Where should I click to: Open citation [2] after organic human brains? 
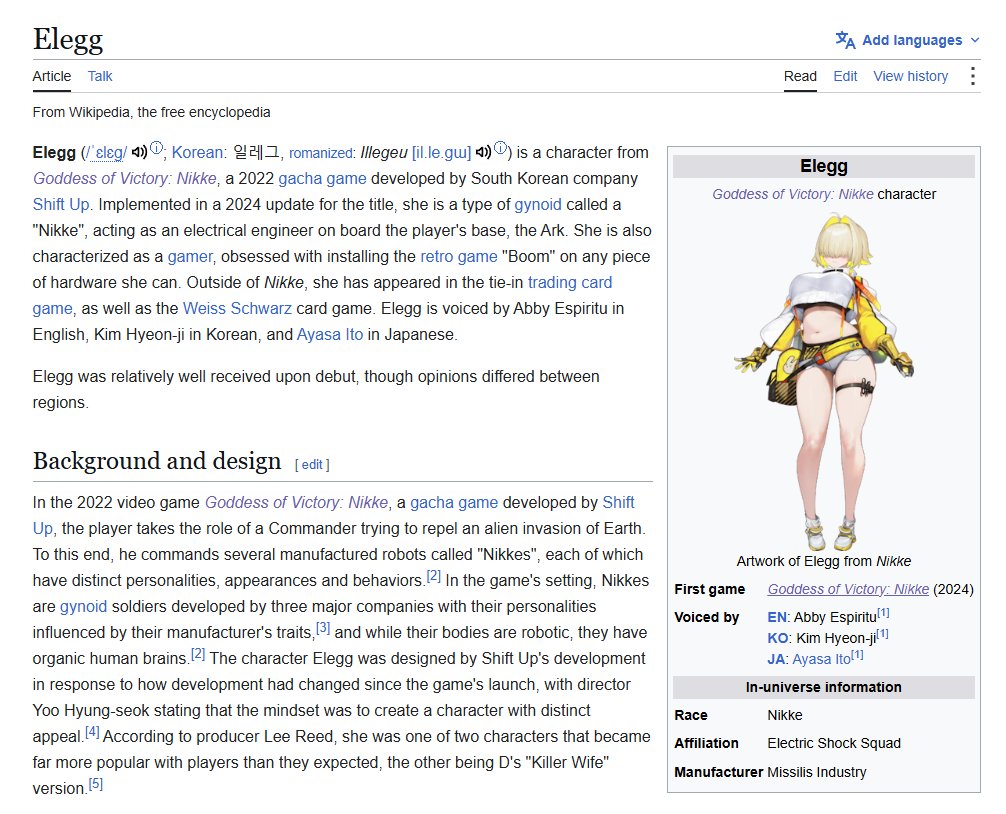198,654
